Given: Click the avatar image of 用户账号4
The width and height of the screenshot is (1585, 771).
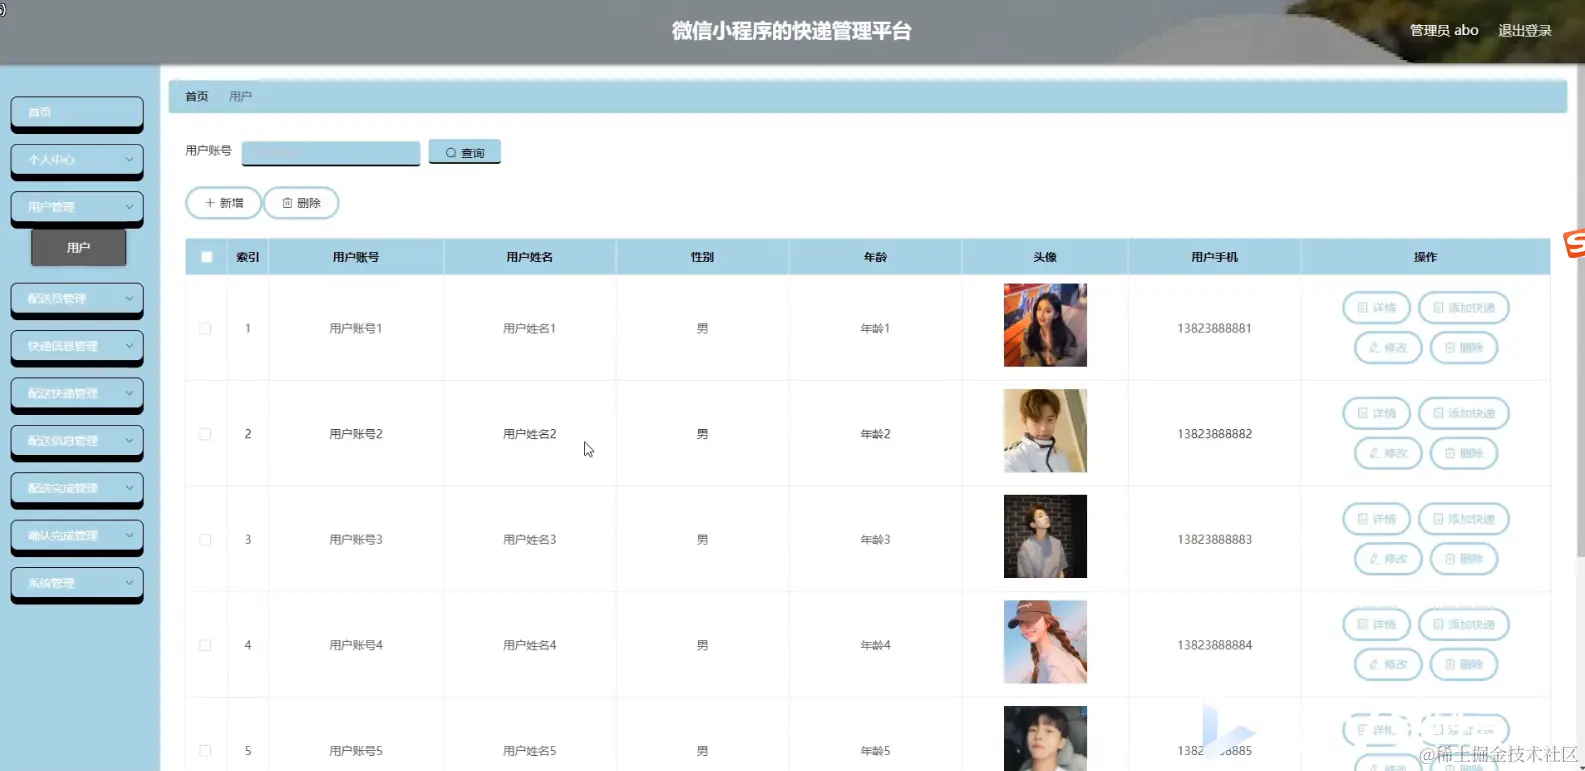Looking at the screenshot, I should tap(1045, 642).
